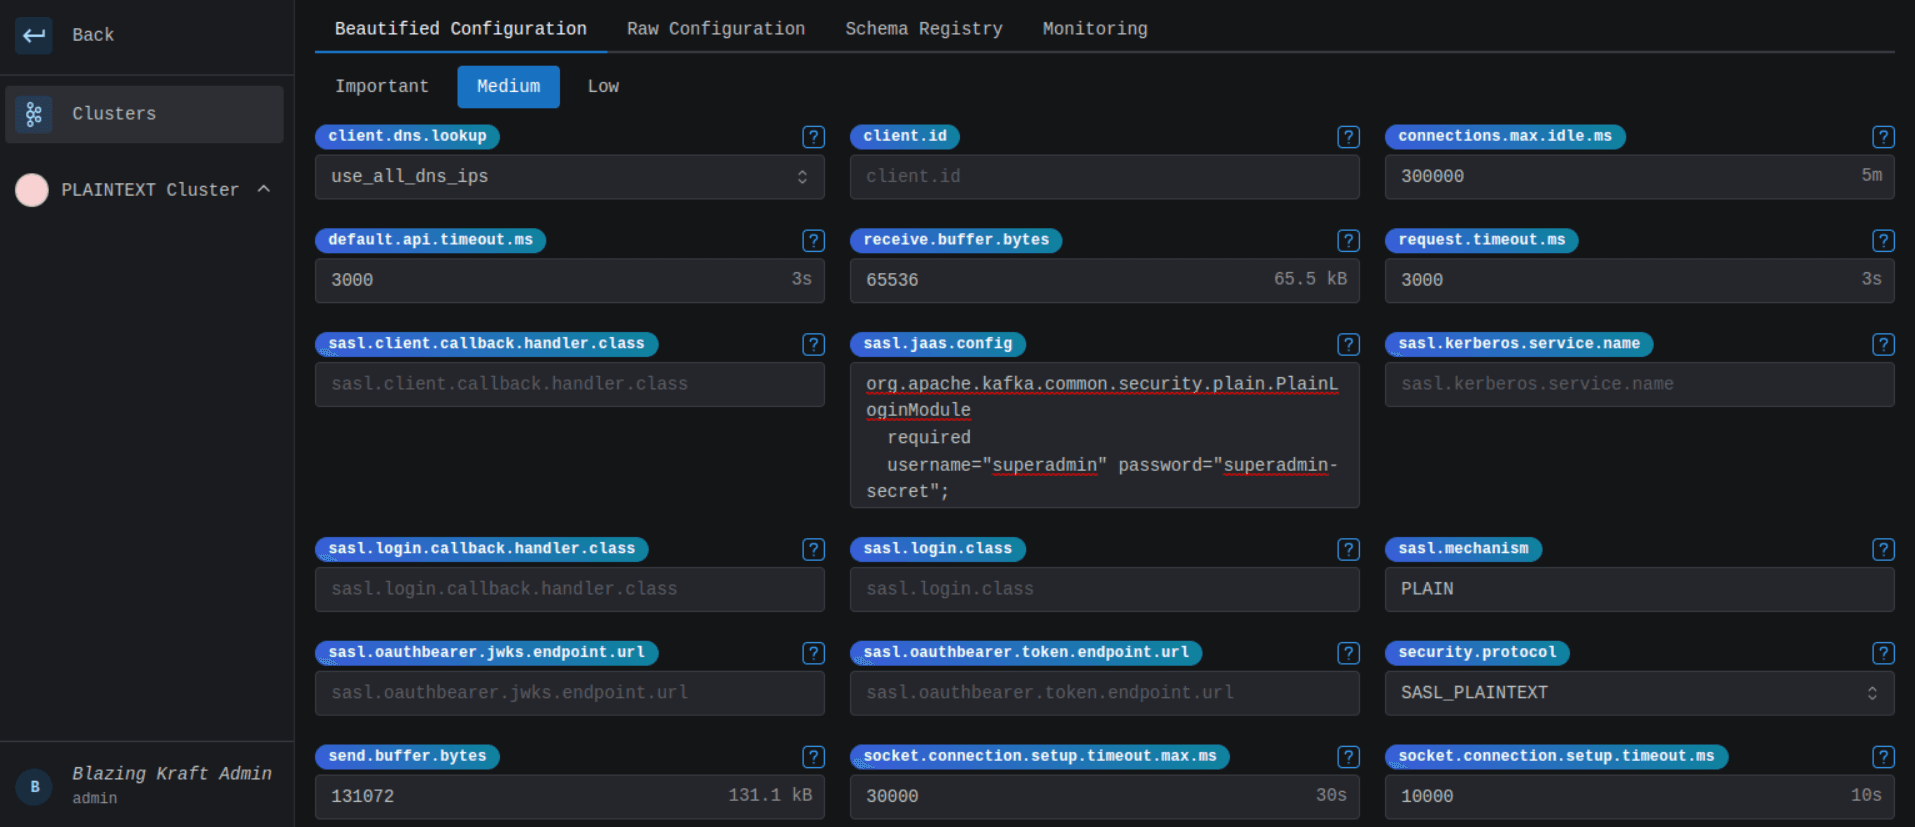Click the PLAINTEXT Cluster pink avatar
Image resolution: width=1915 pixels, height=827 pixels.
tap(32, 190)
